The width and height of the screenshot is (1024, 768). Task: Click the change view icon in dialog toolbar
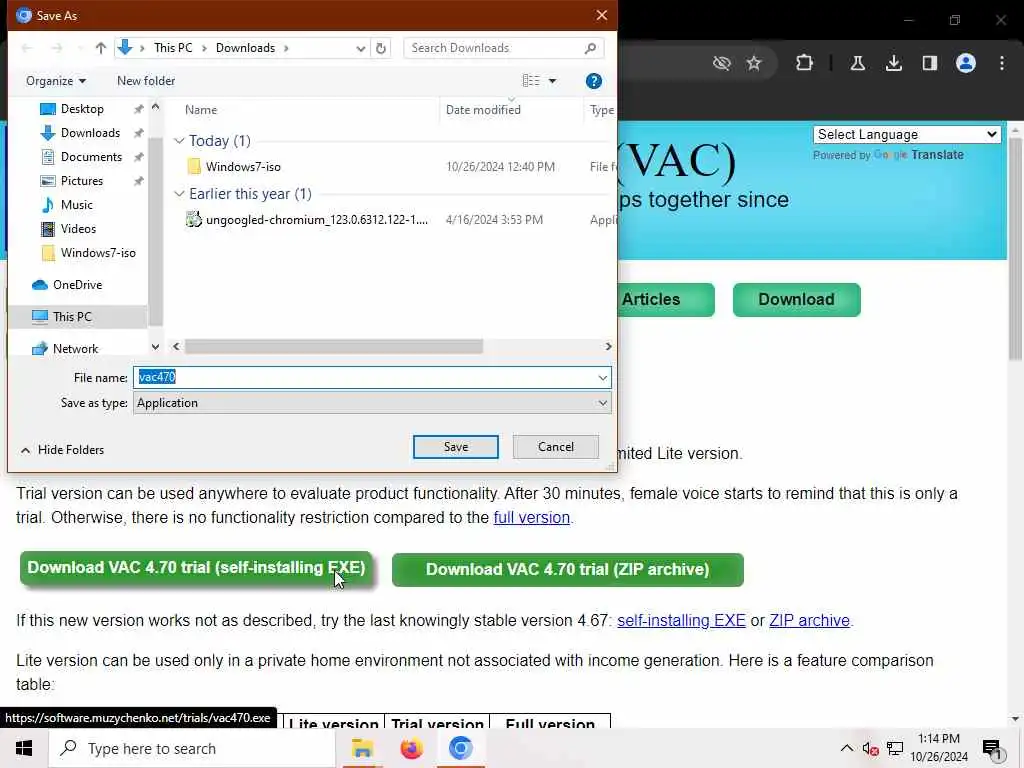(x=531, y=80)
